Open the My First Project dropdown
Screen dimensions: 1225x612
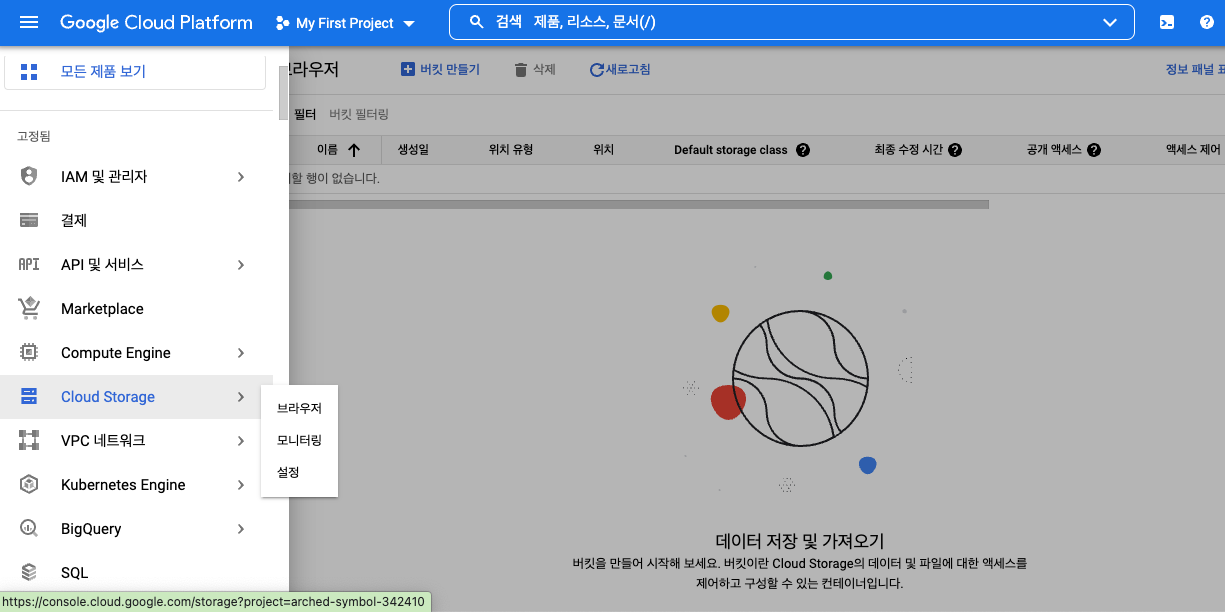[x=346, y=22]
